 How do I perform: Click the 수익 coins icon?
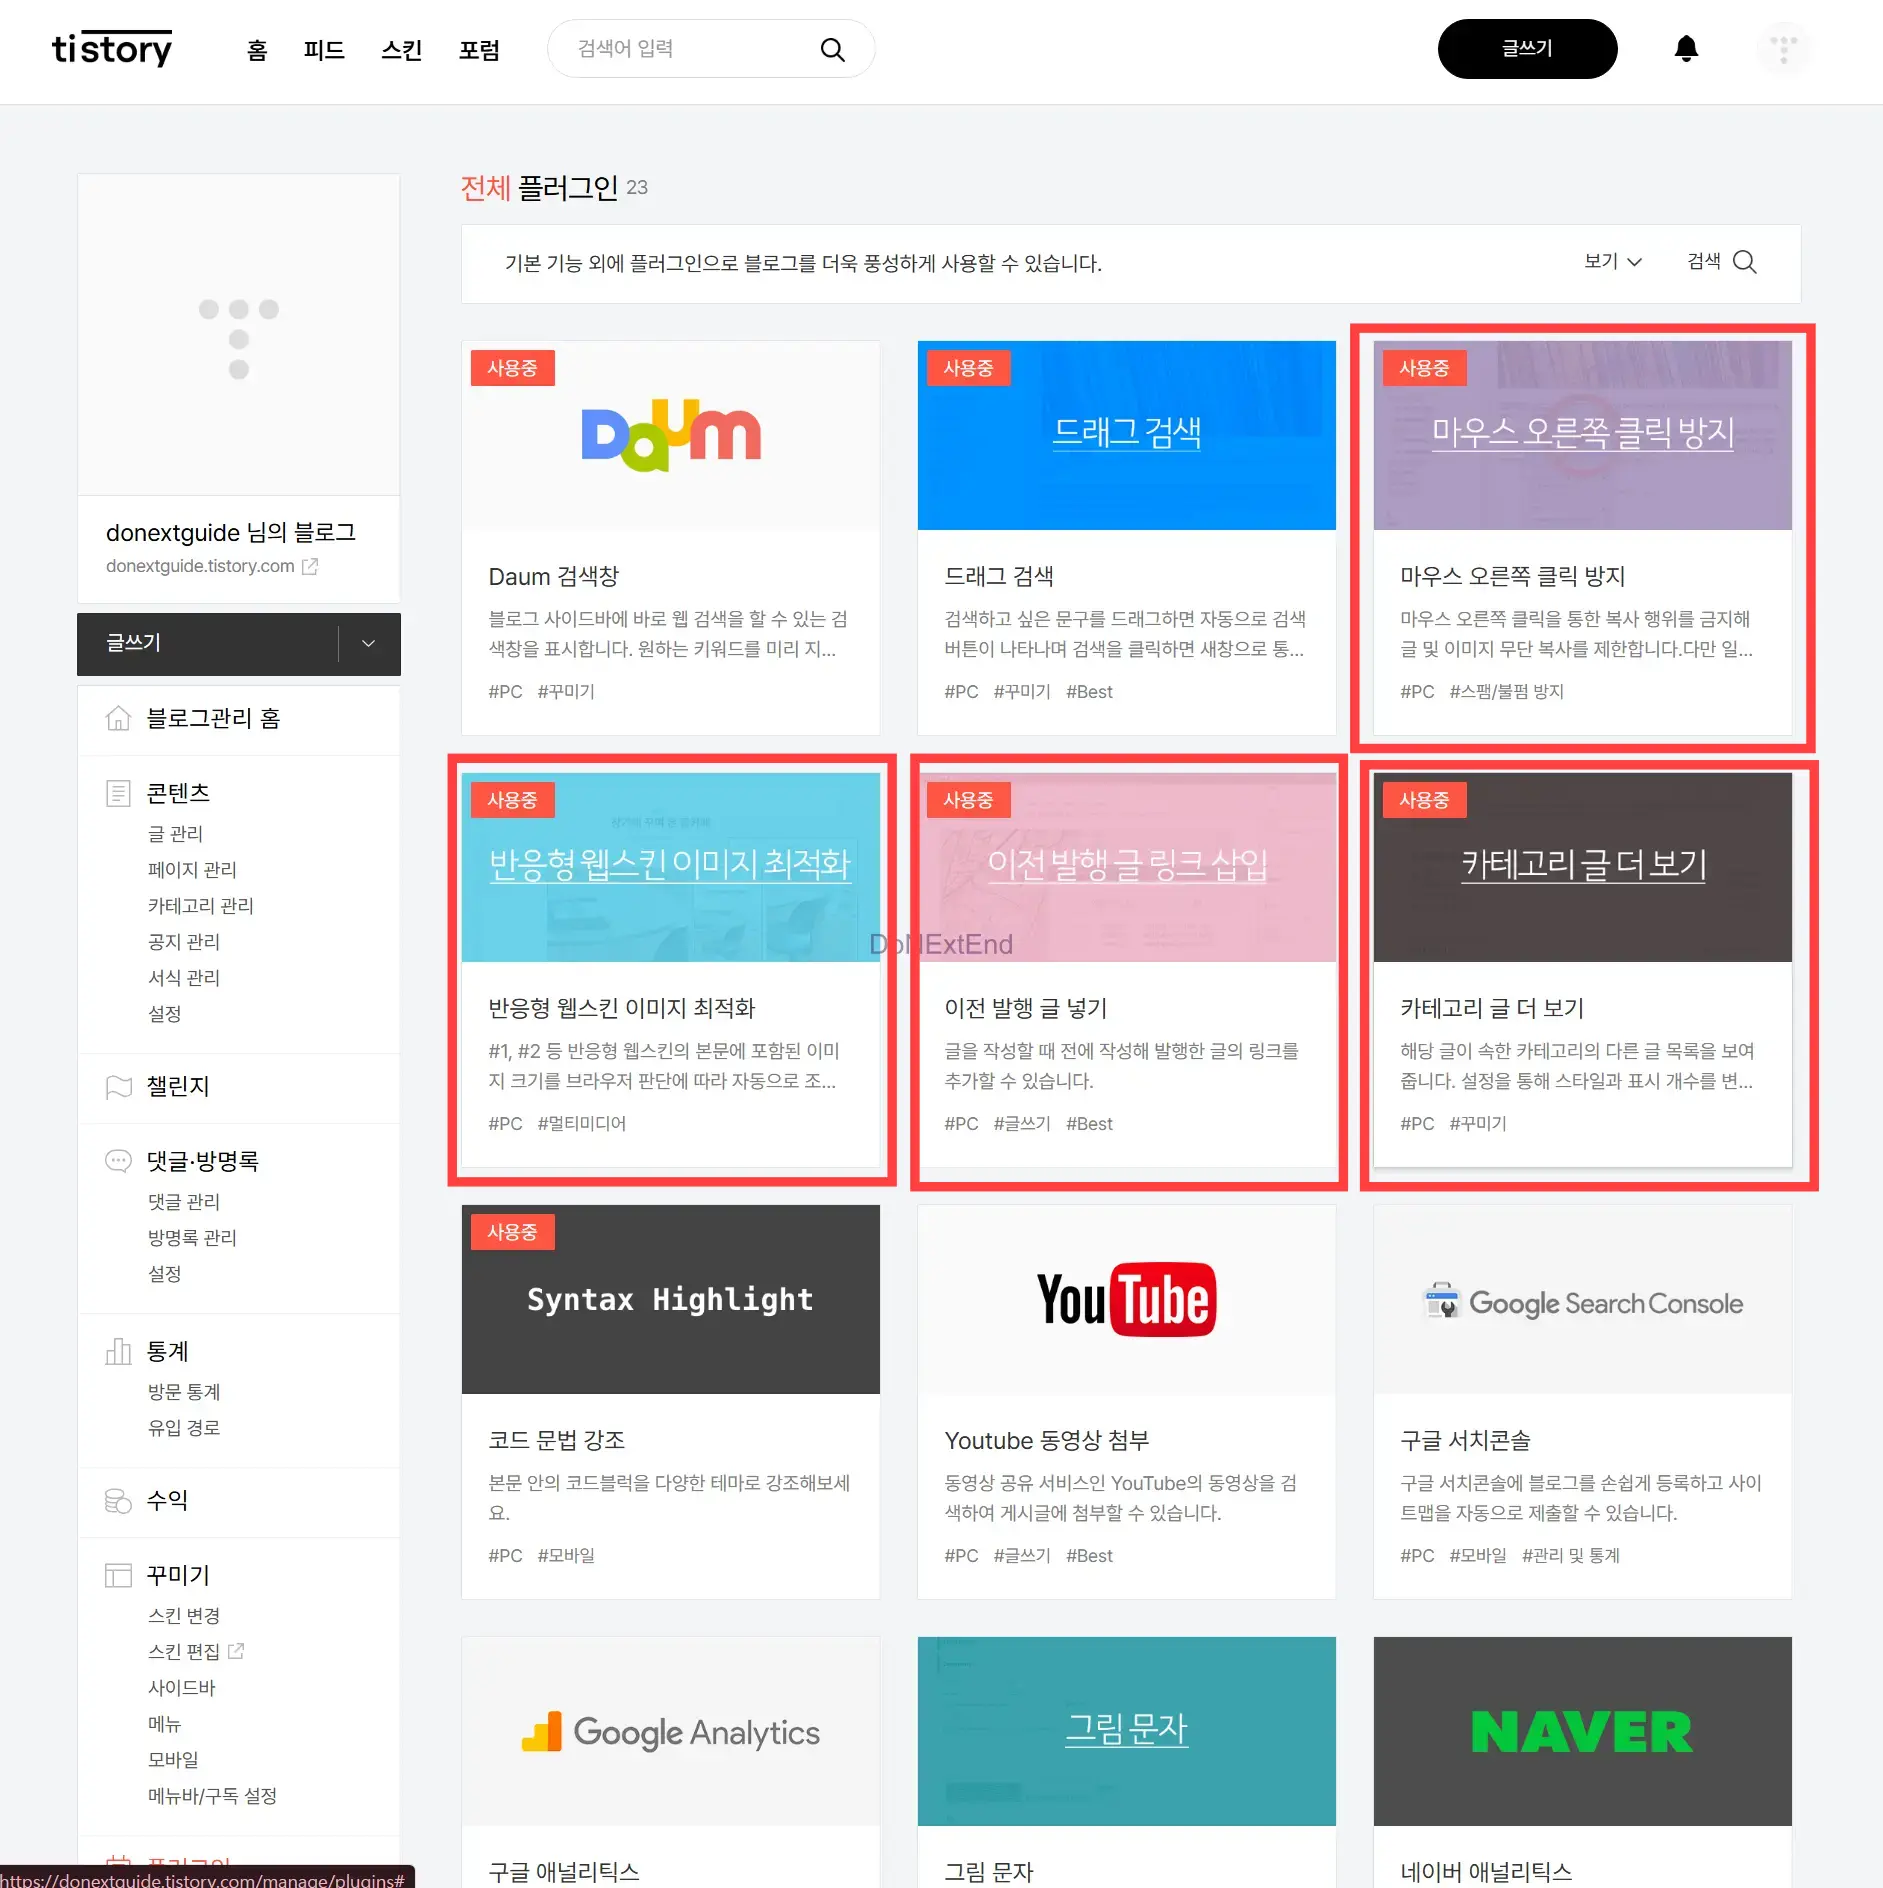(x=118, y=1500)
